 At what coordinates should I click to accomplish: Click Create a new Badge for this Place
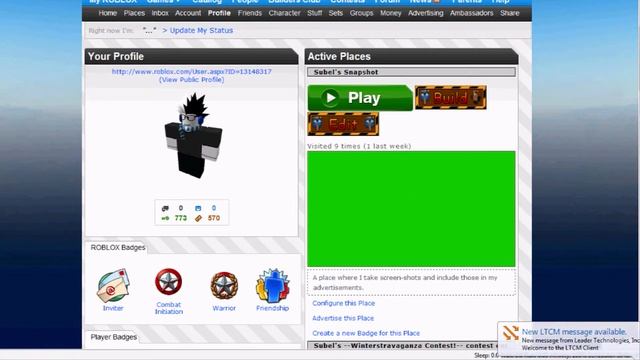point(366,333)
